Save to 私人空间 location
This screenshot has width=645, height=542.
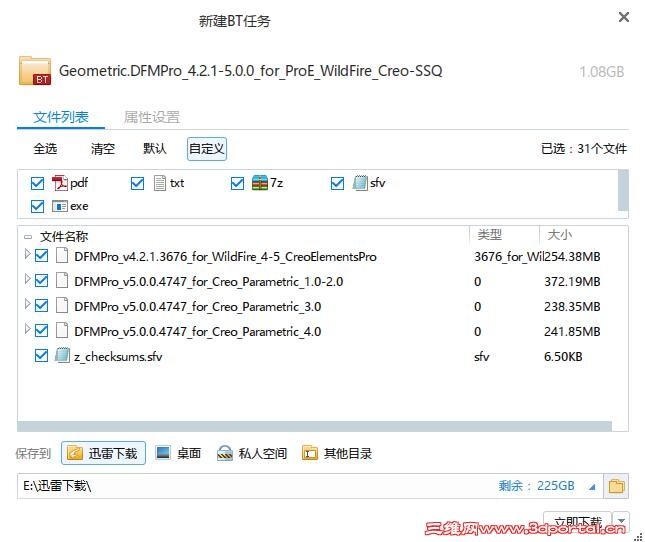pos(252,453)
